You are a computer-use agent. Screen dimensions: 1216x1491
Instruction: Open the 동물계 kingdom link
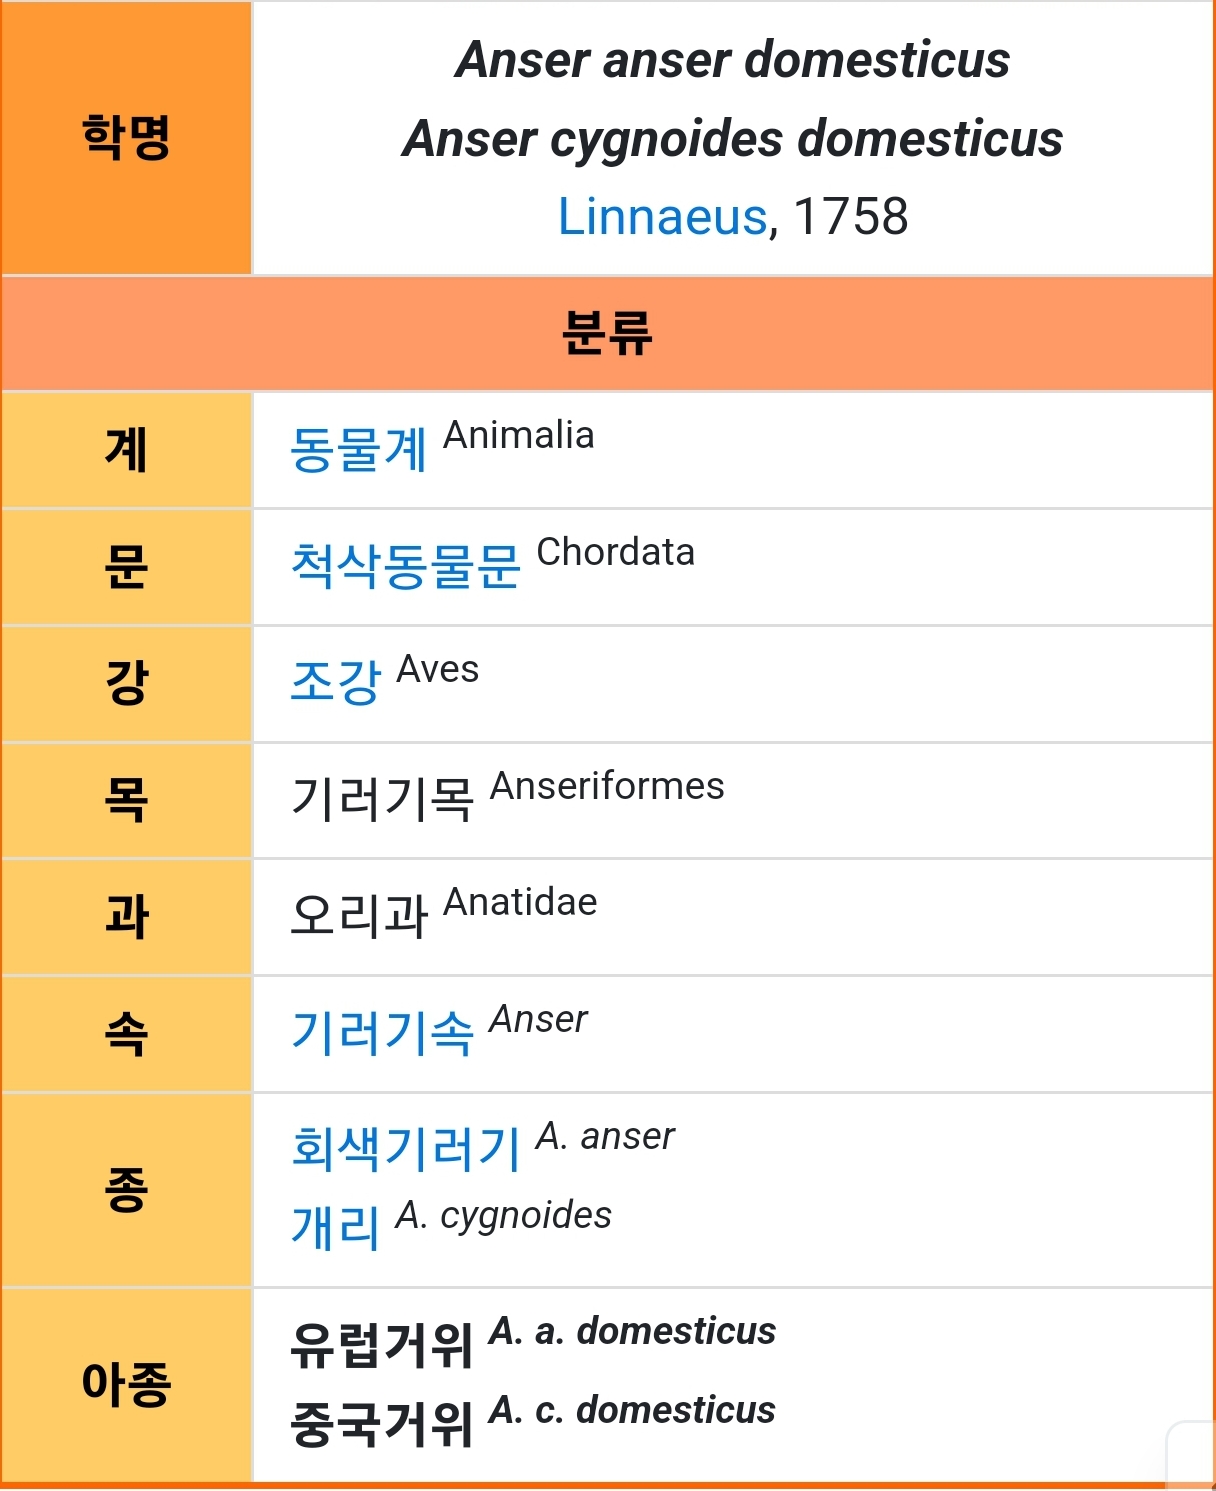coord(358,450)
